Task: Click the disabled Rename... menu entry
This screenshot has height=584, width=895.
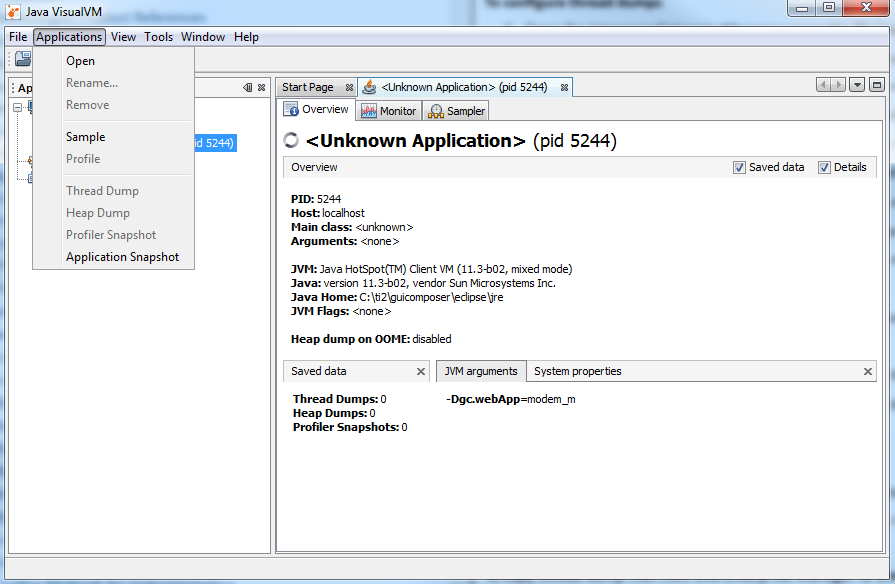Action: 113,83
